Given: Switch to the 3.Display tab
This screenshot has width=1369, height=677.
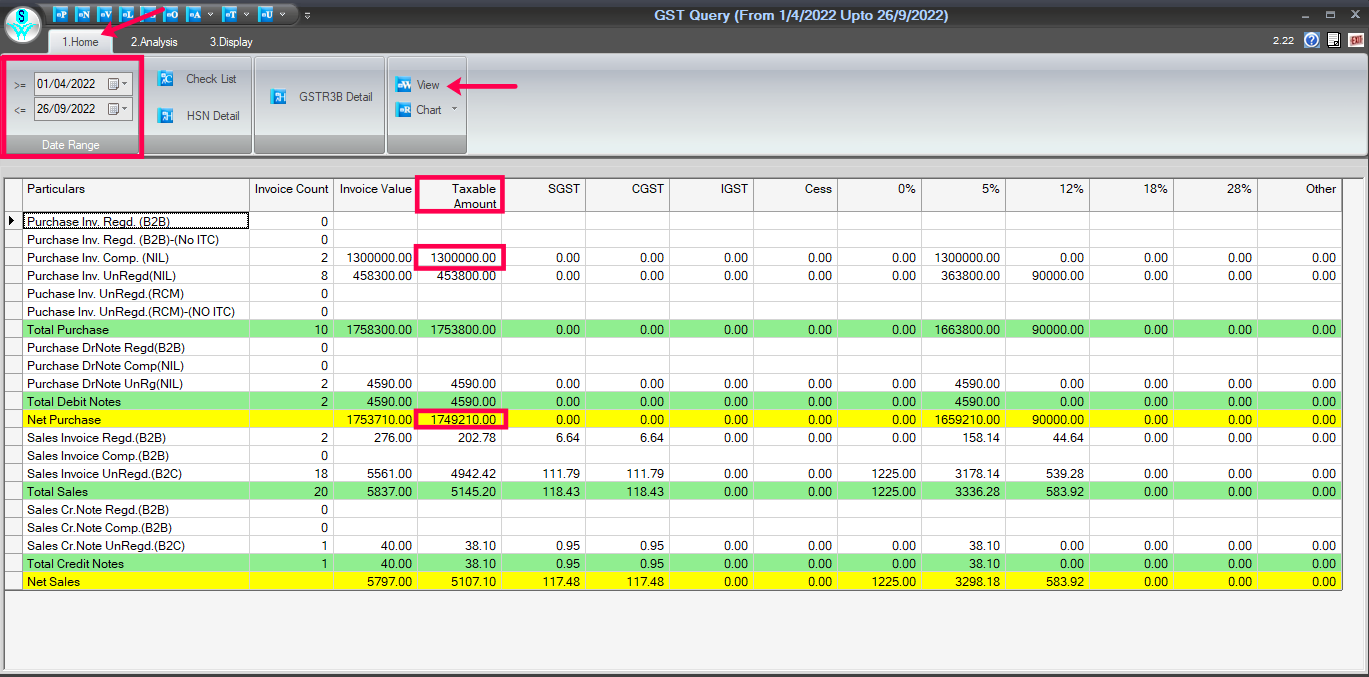Looking at the screenshot, I should pos(231,42).
